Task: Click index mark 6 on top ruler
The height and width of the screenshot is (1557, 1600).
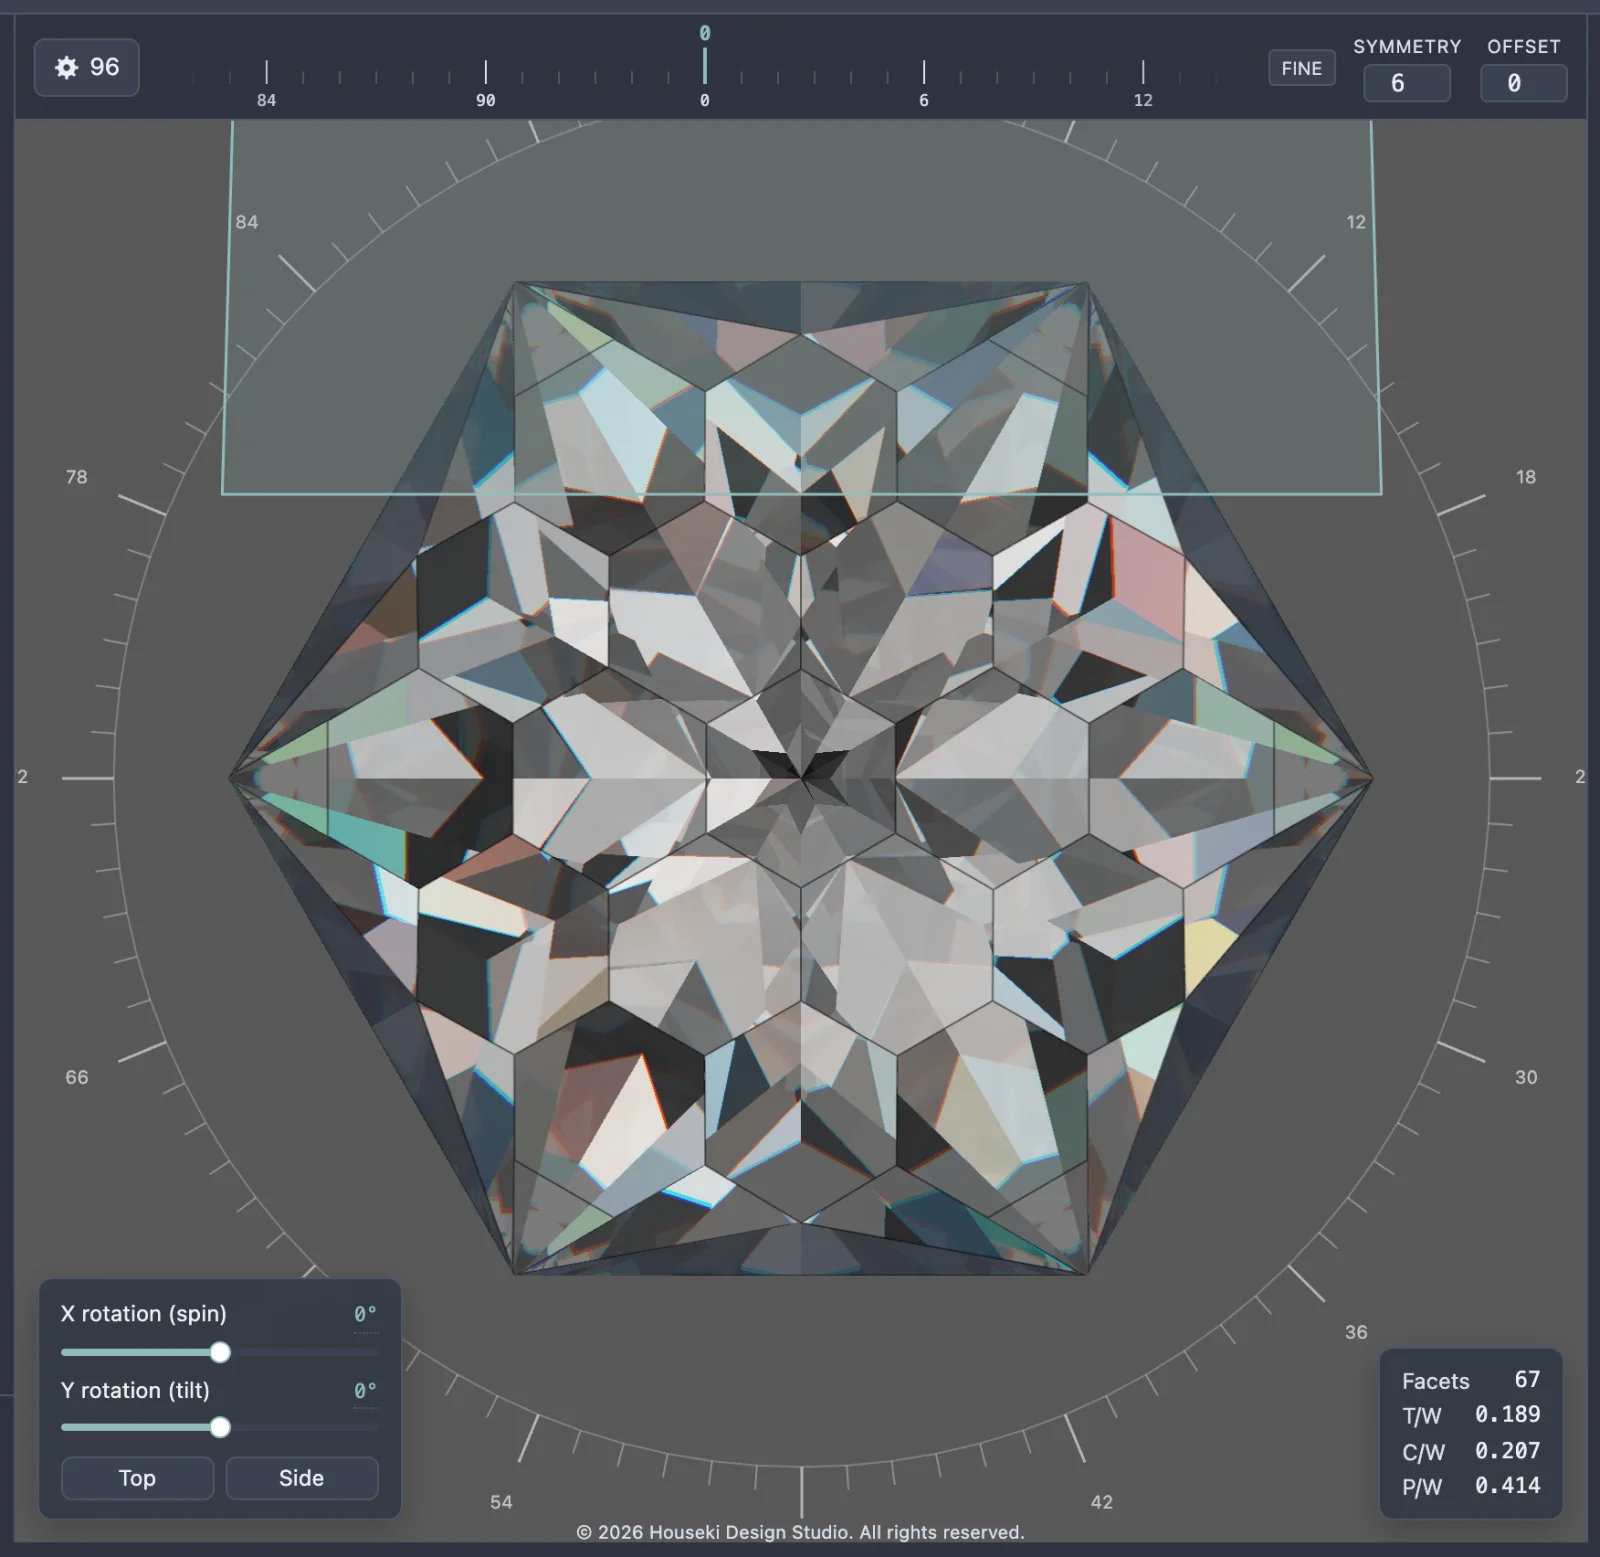Action: [924, 100]
